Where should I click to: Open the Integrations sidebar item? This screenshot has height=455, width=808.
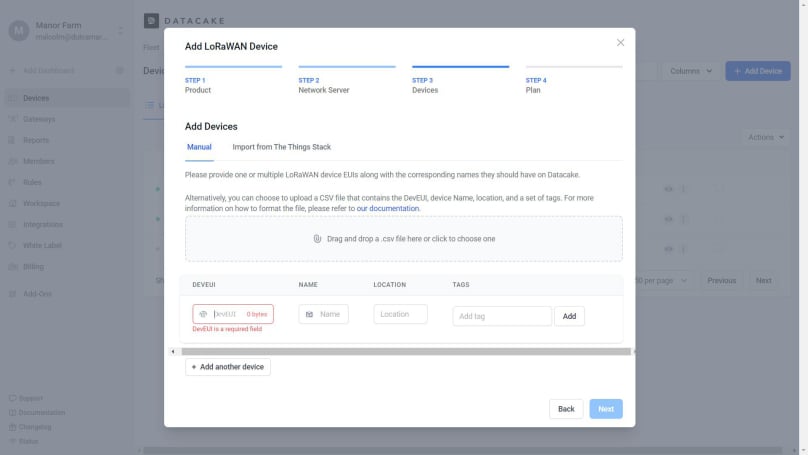pos(42,224)
